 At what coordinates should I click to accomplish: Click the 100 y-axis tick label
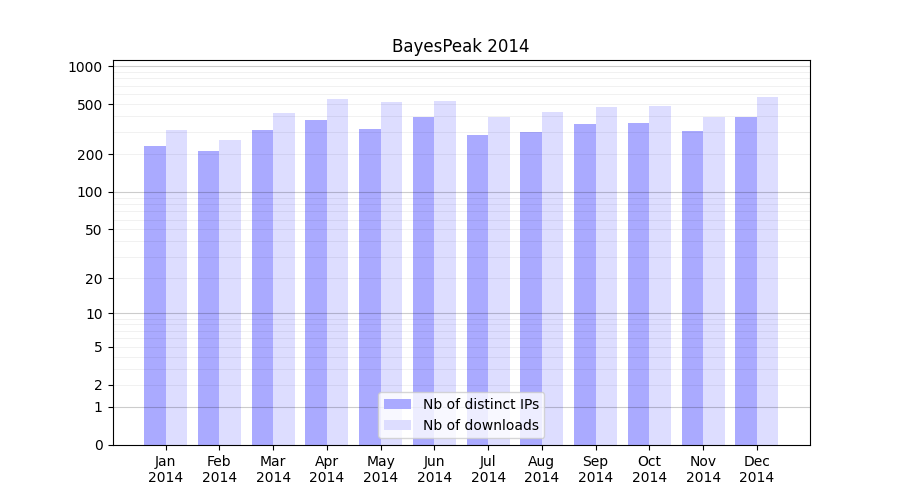click(89, 192)
